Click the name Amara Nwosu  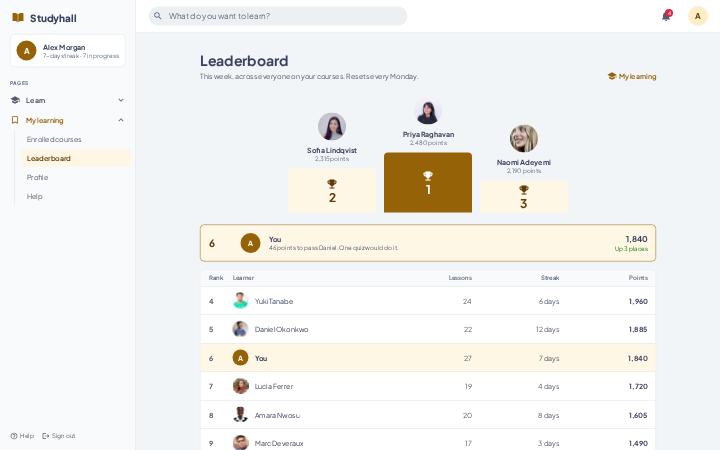[x=277, y=415]
